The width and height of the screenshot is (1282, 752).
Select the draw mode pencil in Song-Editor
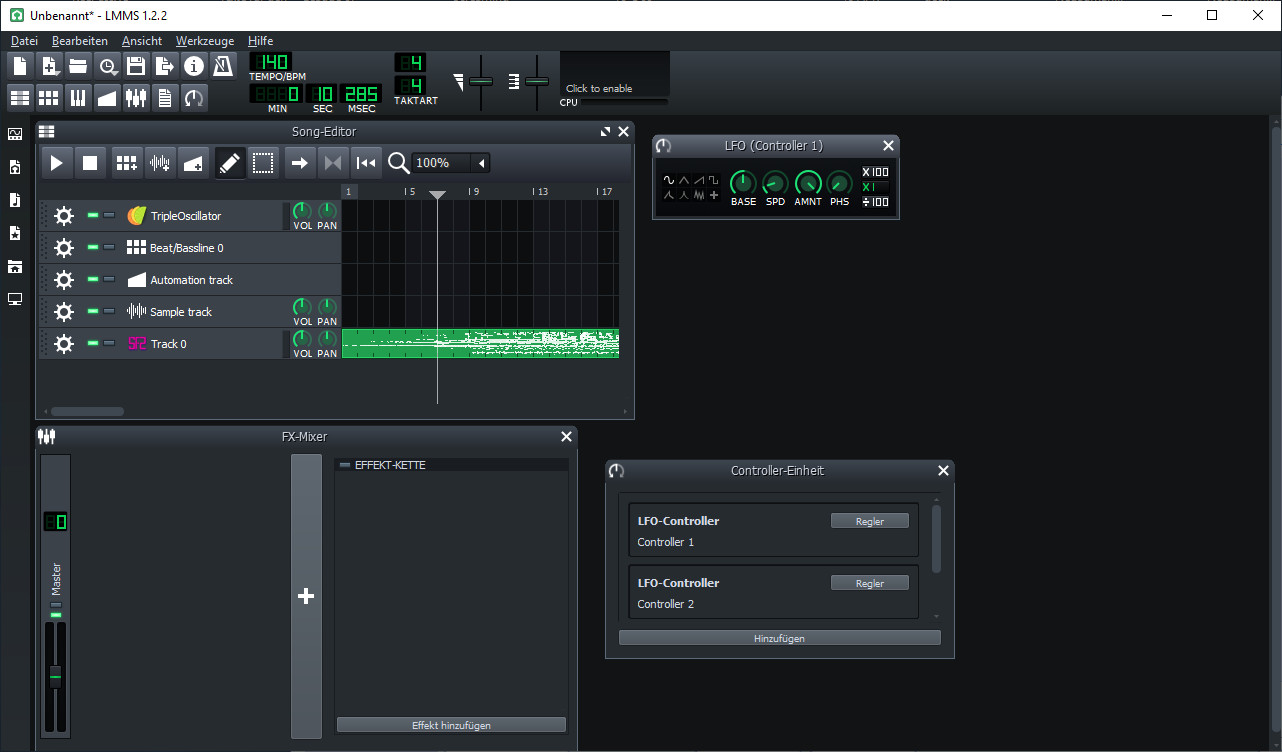(x=229, y=162)
